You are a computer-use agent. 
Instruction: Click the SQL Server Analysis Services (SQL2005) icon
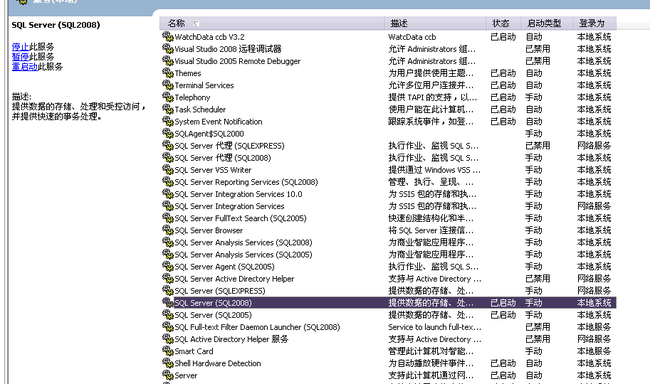point(167,254)
